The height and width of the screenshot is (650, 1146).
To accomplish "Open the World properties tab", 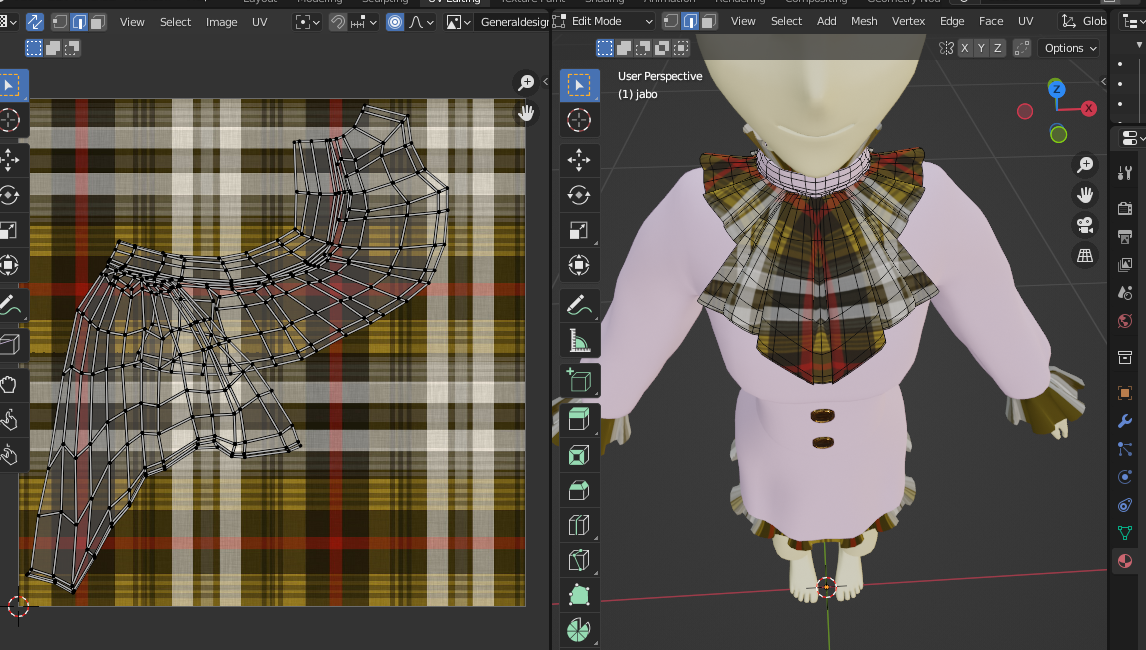I will click(1126, 321).
